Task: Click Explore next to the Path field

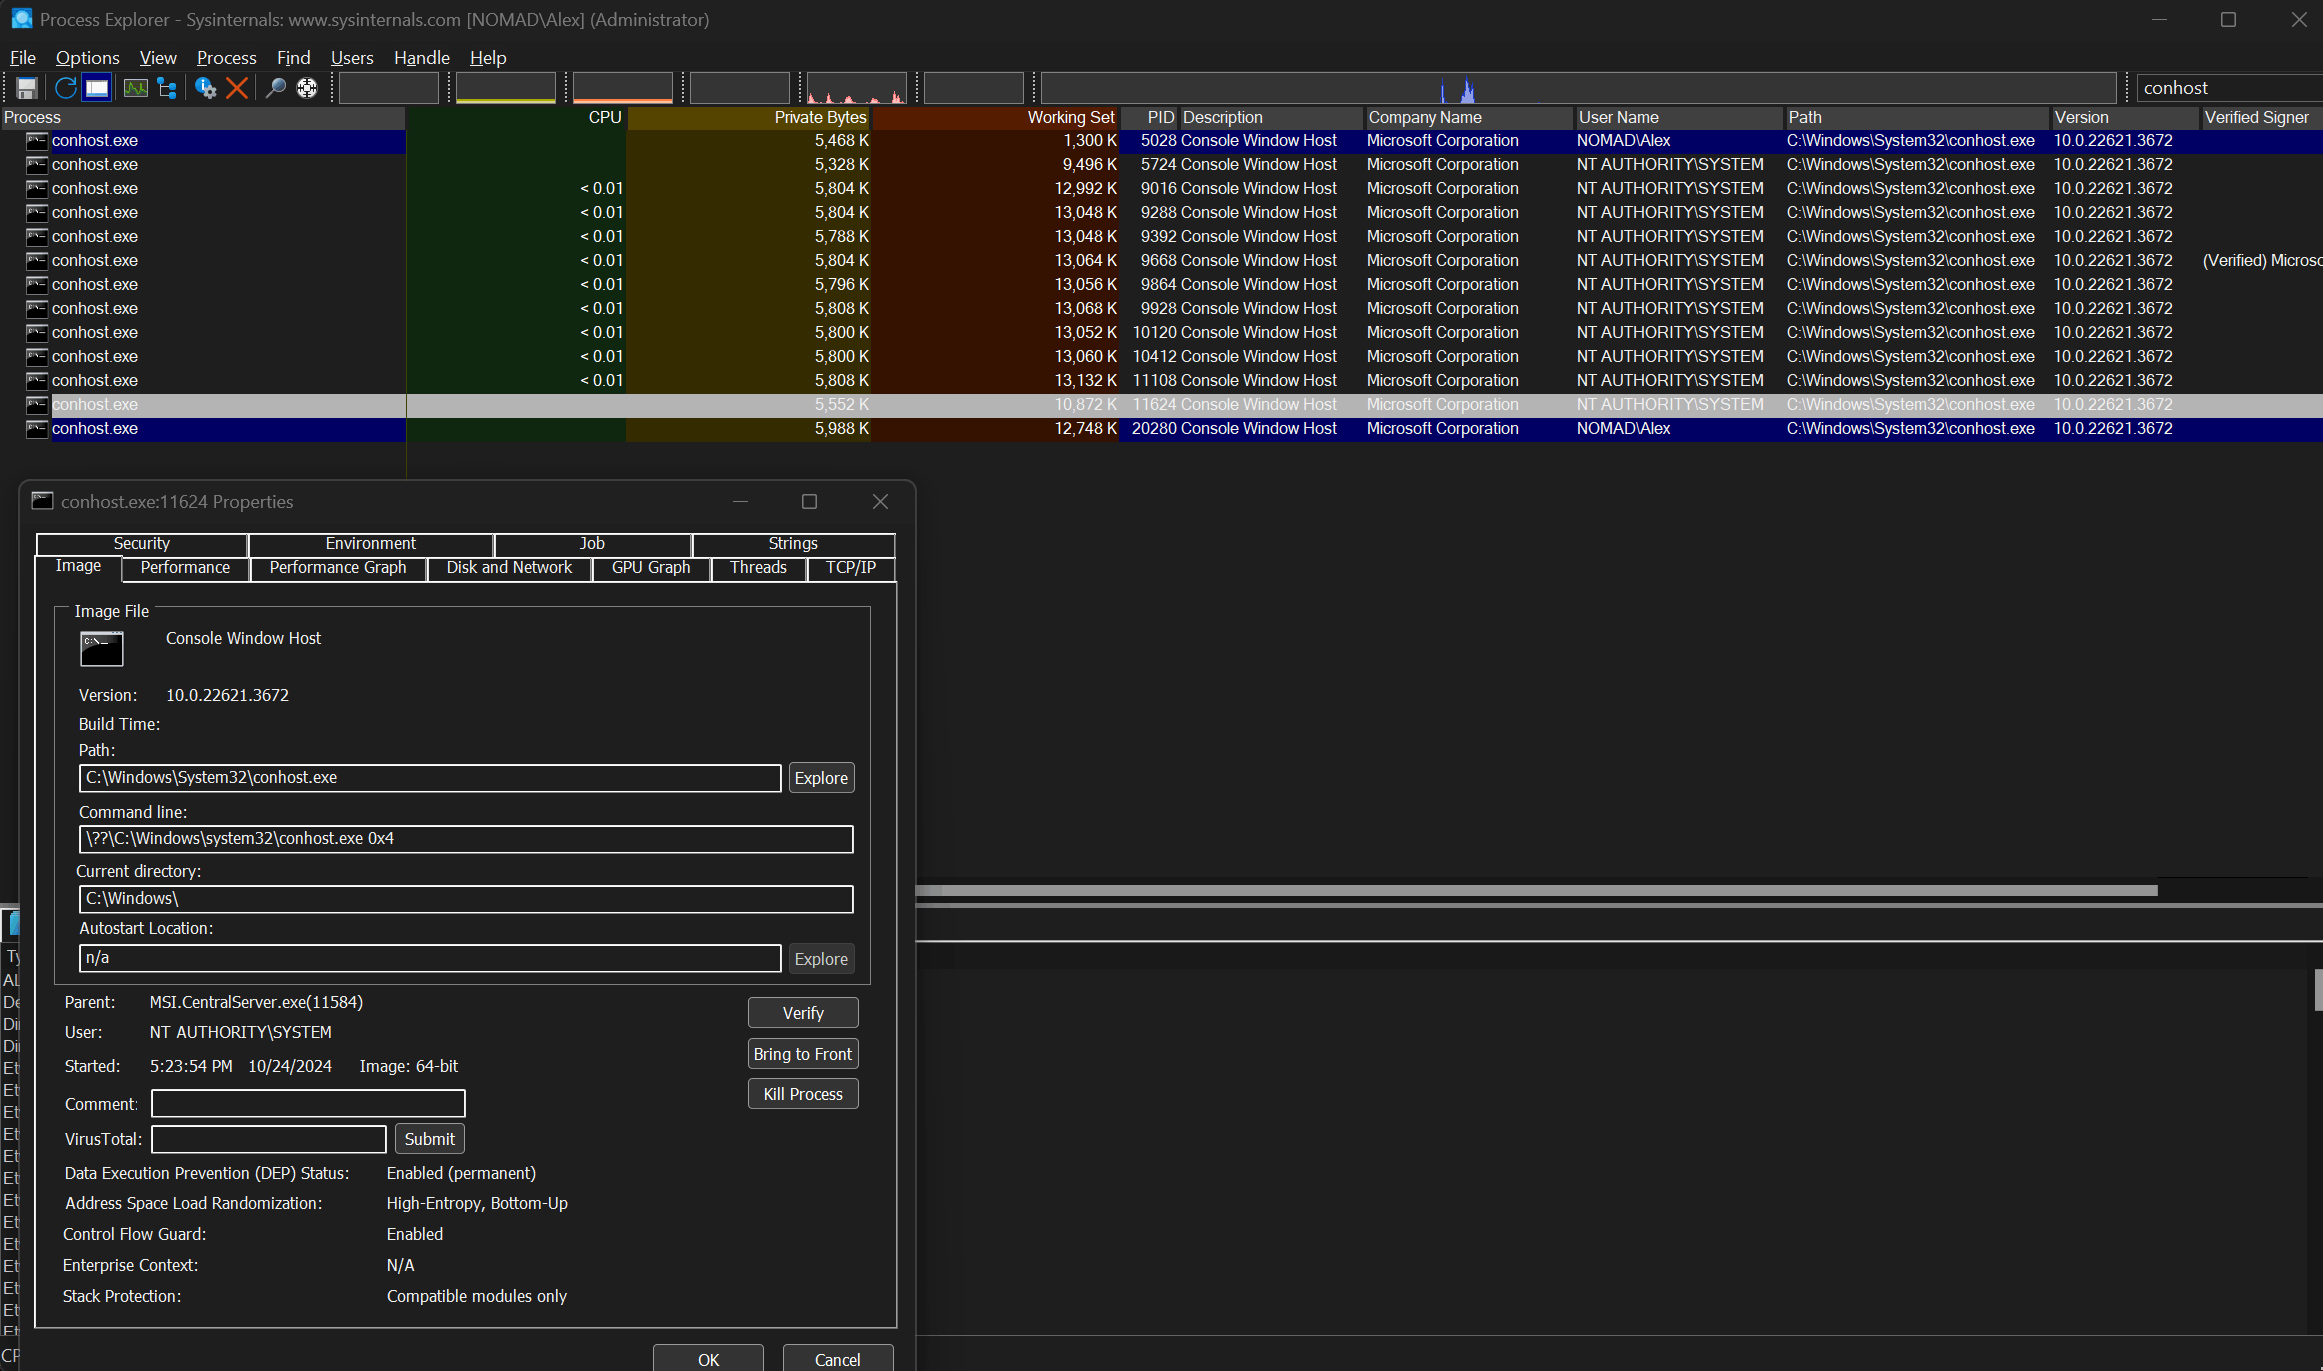Action: pyautogui.click(x=820, y=778)
